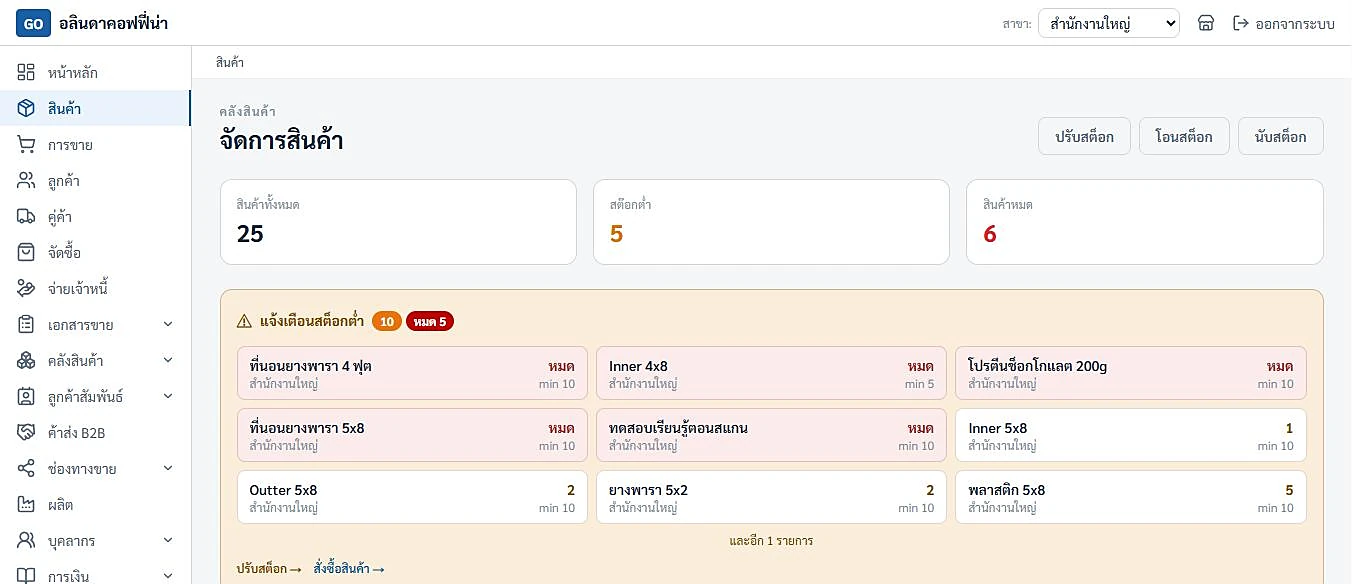Click the บุคลากร users icon
The image size is (1352, 584).
26,541
